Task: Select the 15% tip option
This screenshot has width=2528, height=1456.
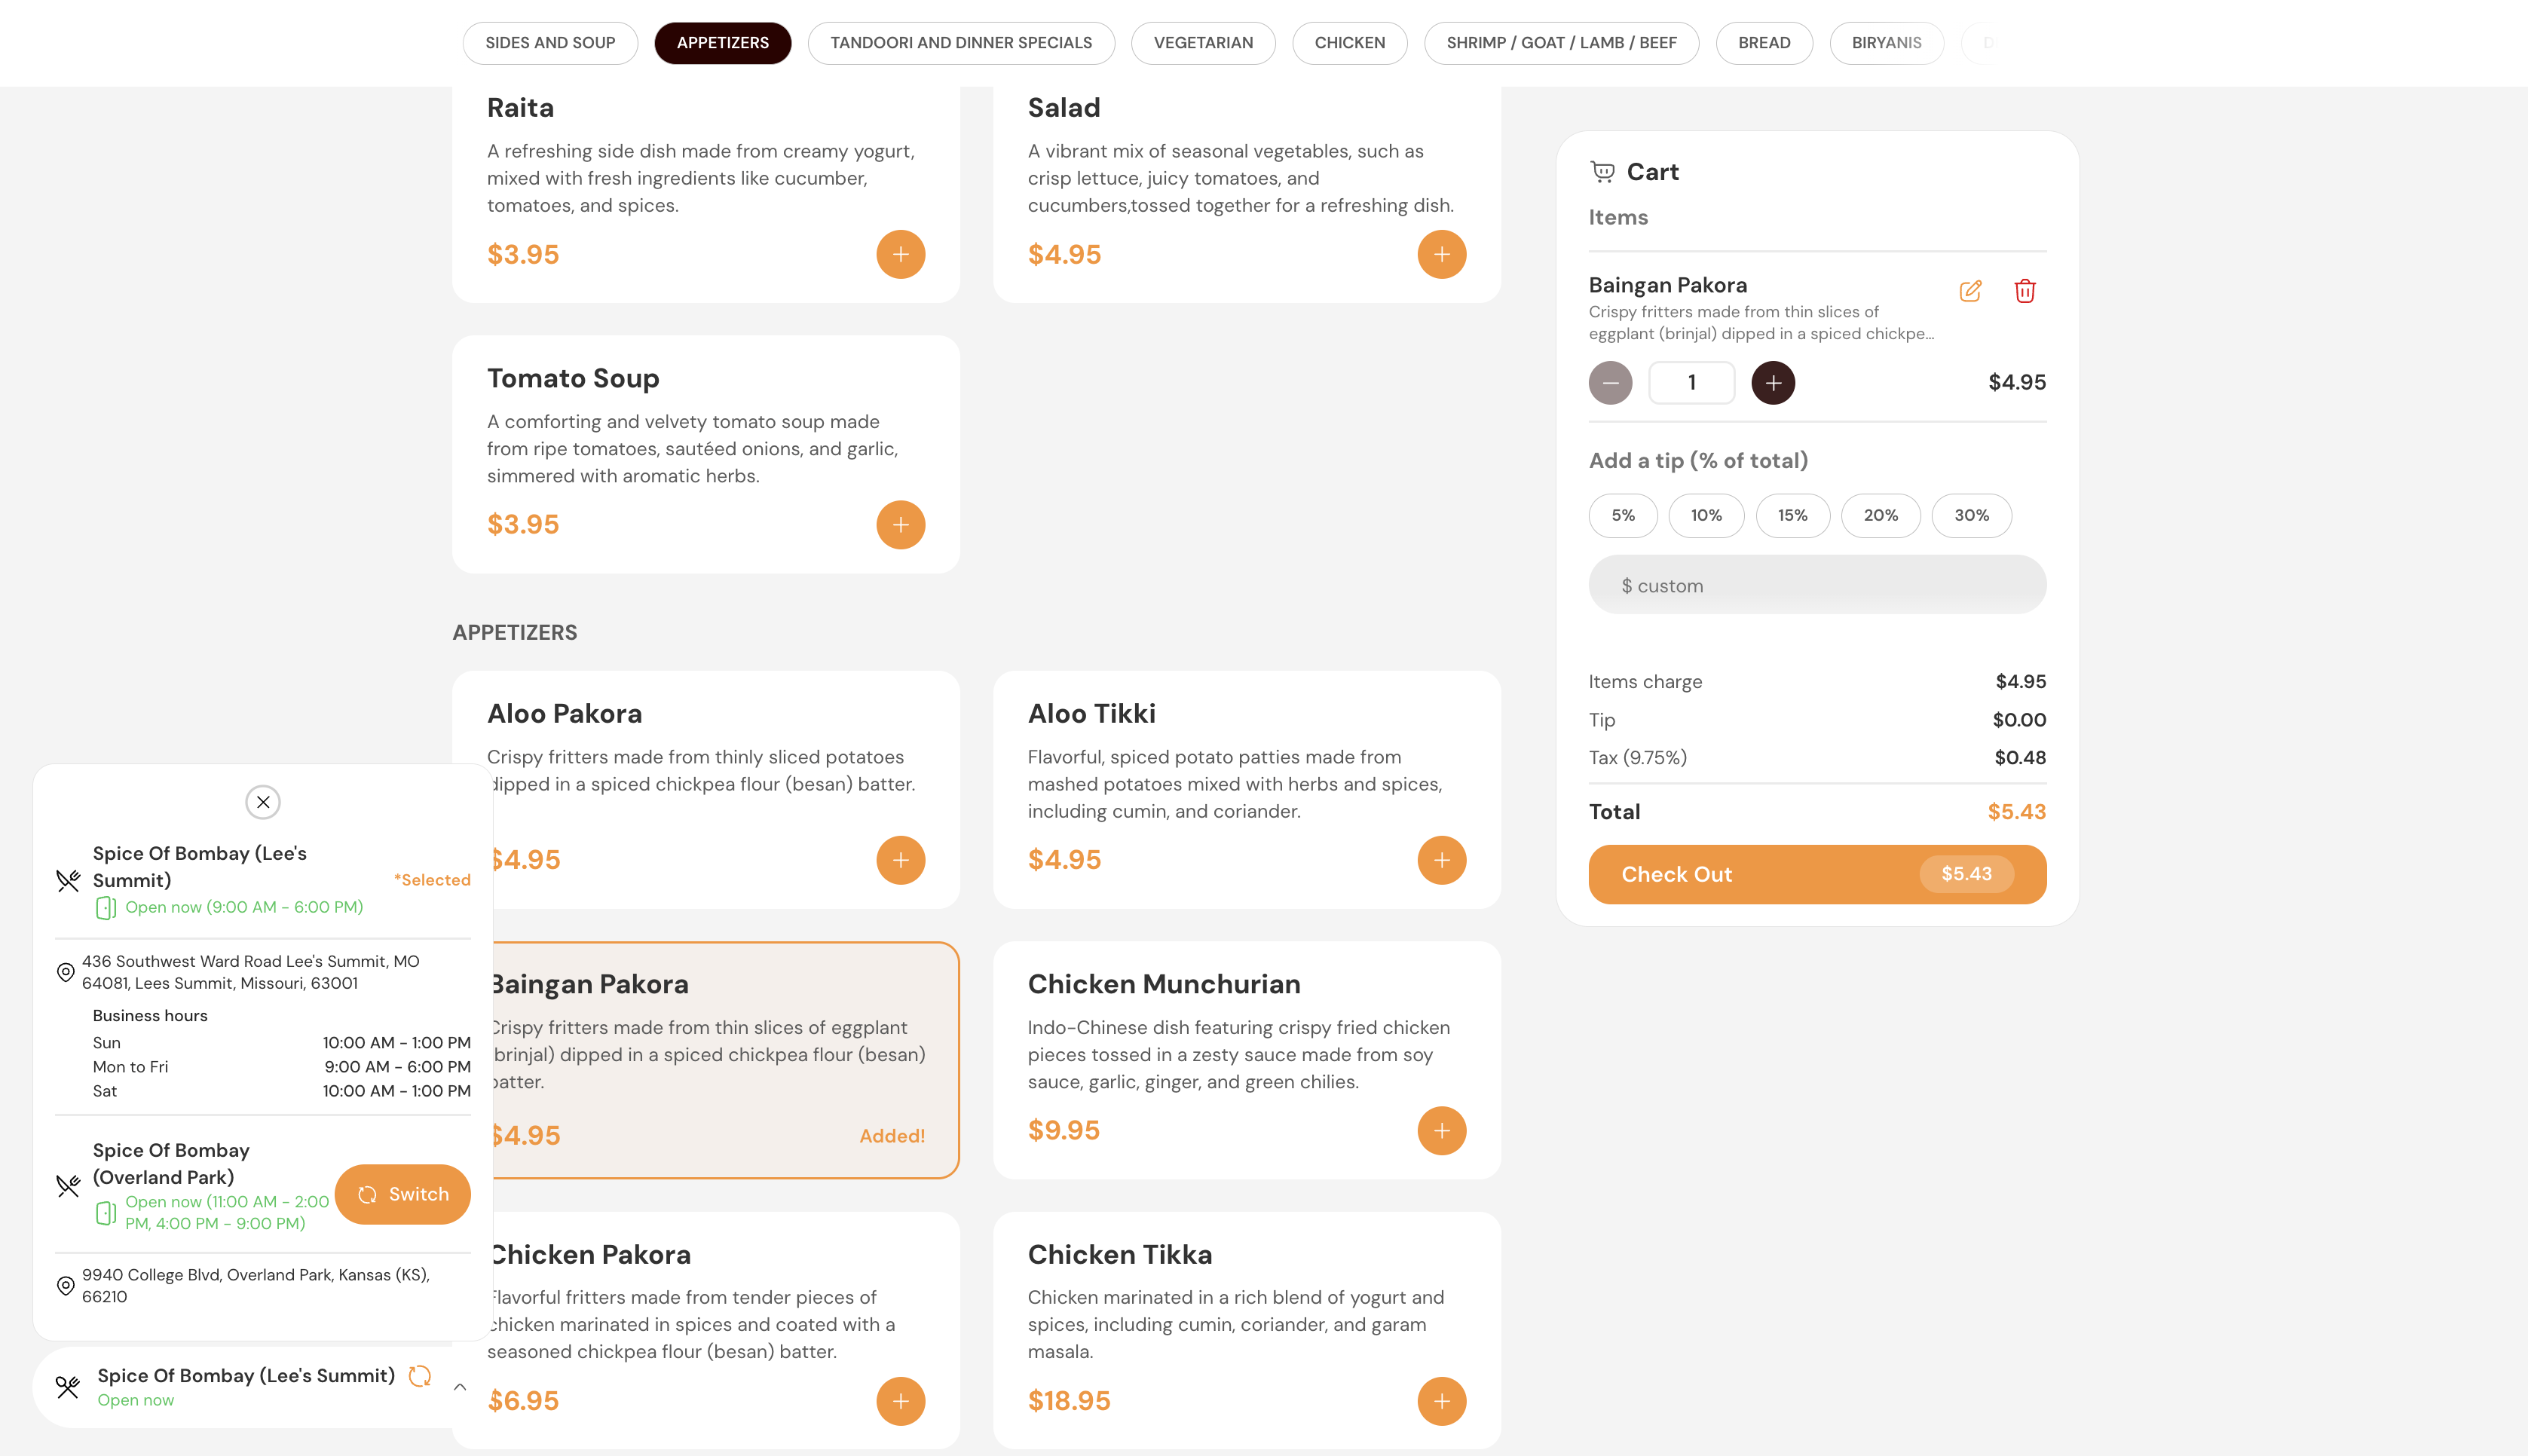Action: click(x=1792, y=516)
